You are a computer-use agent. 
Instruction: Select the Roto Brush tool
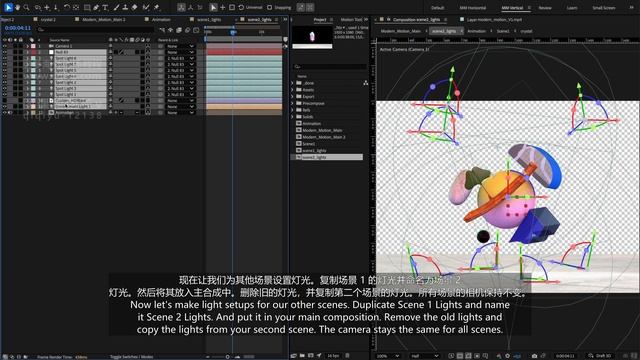coord(146,7)
